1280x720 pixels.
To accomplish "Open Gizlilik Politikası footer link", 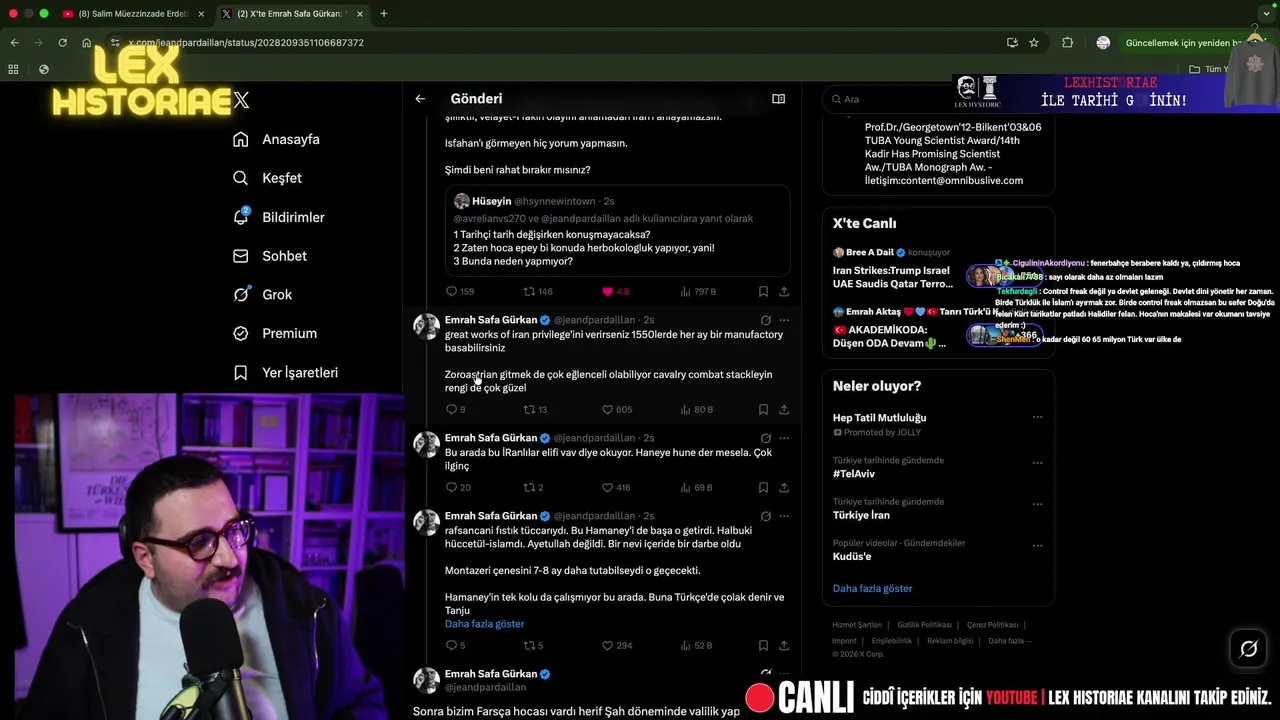I will (x=924, y=625).
